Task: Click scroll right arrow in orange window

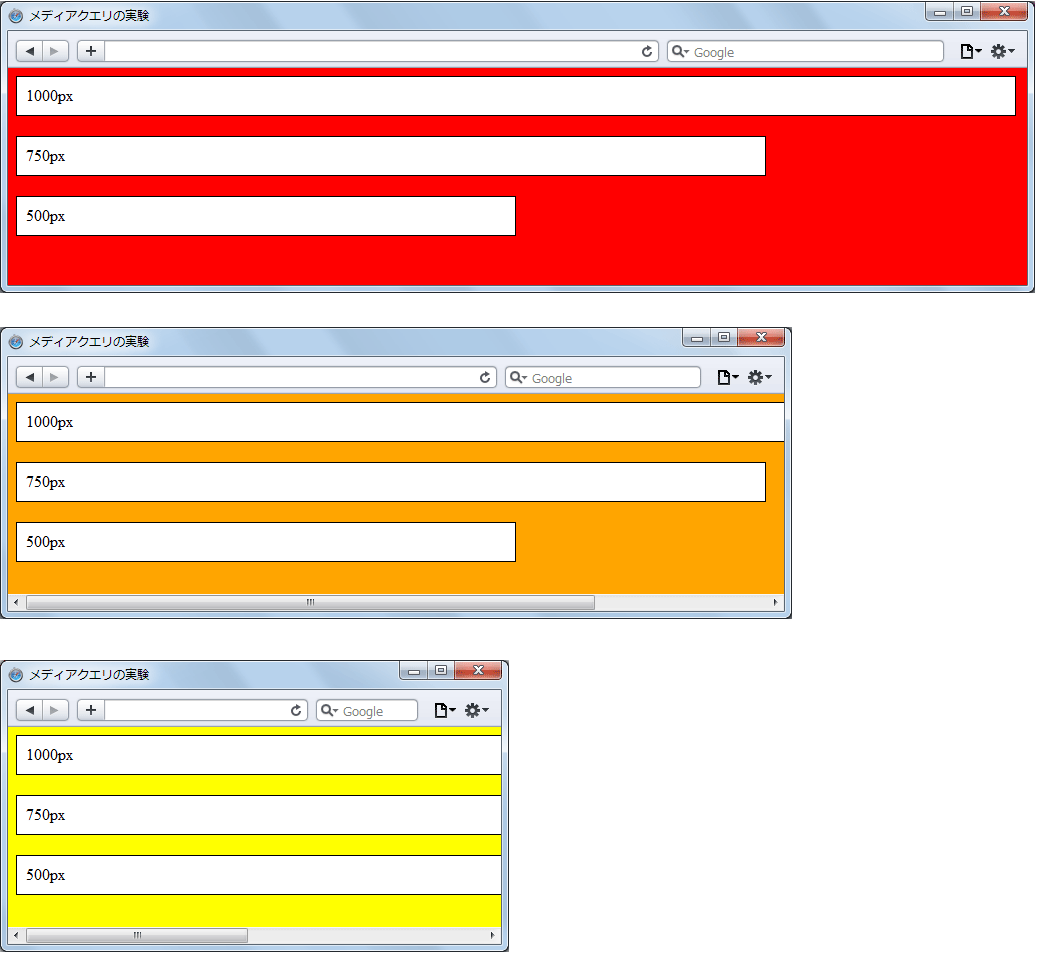Action: pos(775,602)
